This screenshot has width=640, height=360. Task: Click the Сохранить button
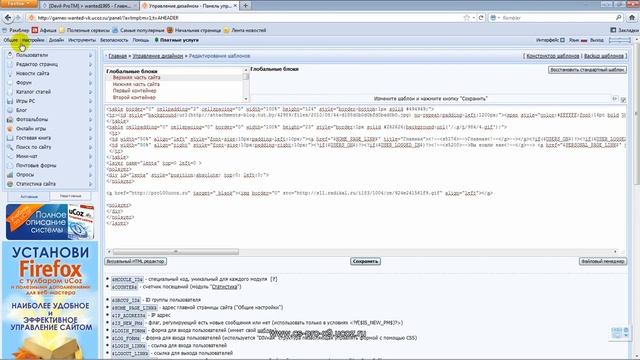tap(365, 261)
